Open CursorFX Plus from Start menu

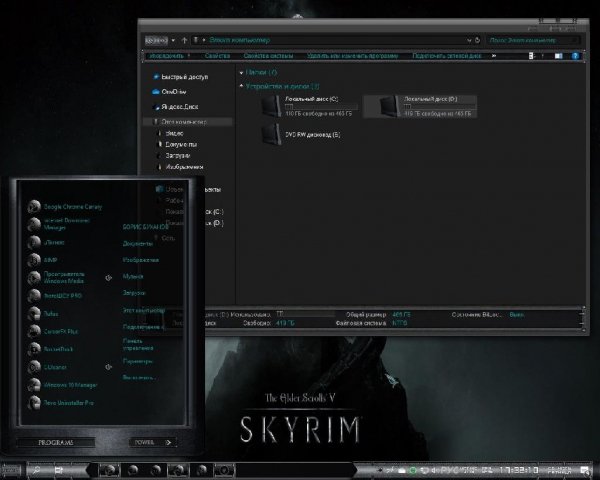(x=53, y=331)
